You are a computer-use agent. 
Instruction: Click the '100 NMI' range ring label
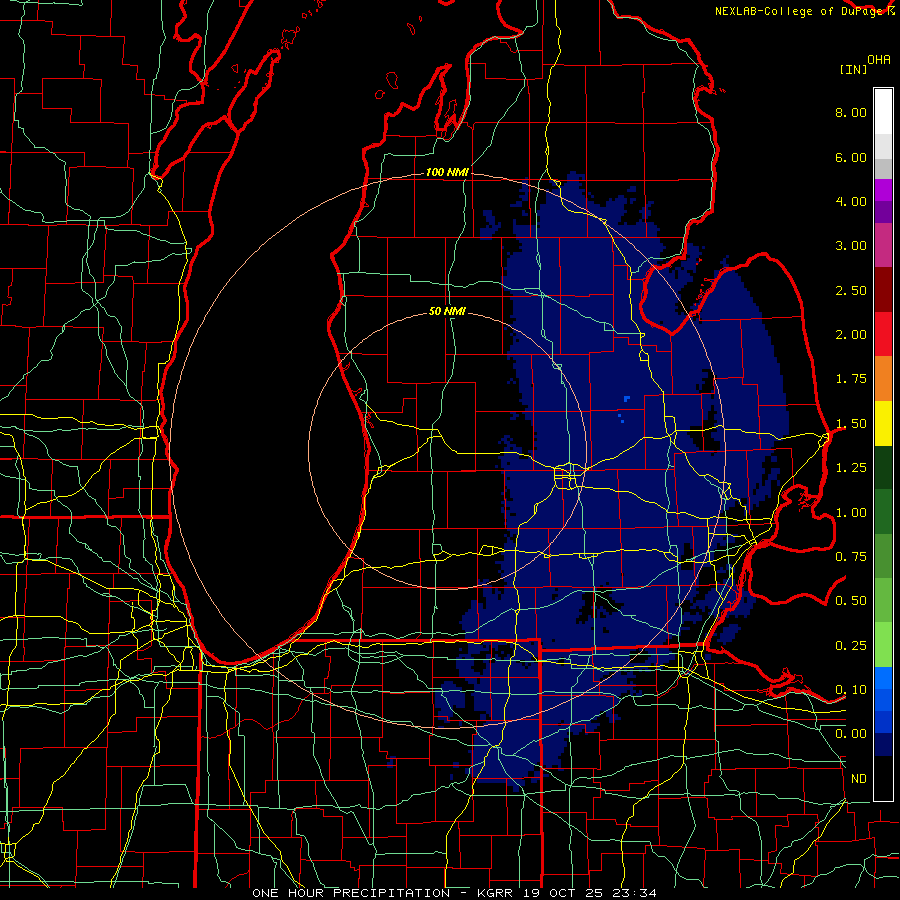tap(447, 172)
